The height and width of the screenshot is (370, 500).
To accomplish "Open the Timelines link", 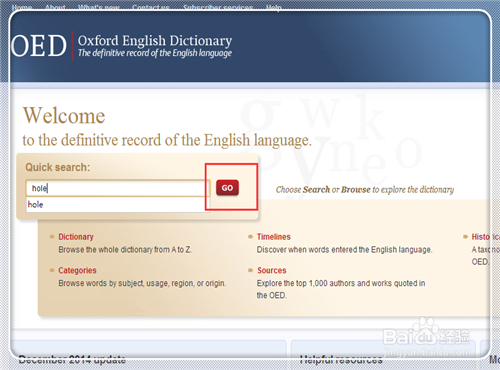I will tap(274, 237).
